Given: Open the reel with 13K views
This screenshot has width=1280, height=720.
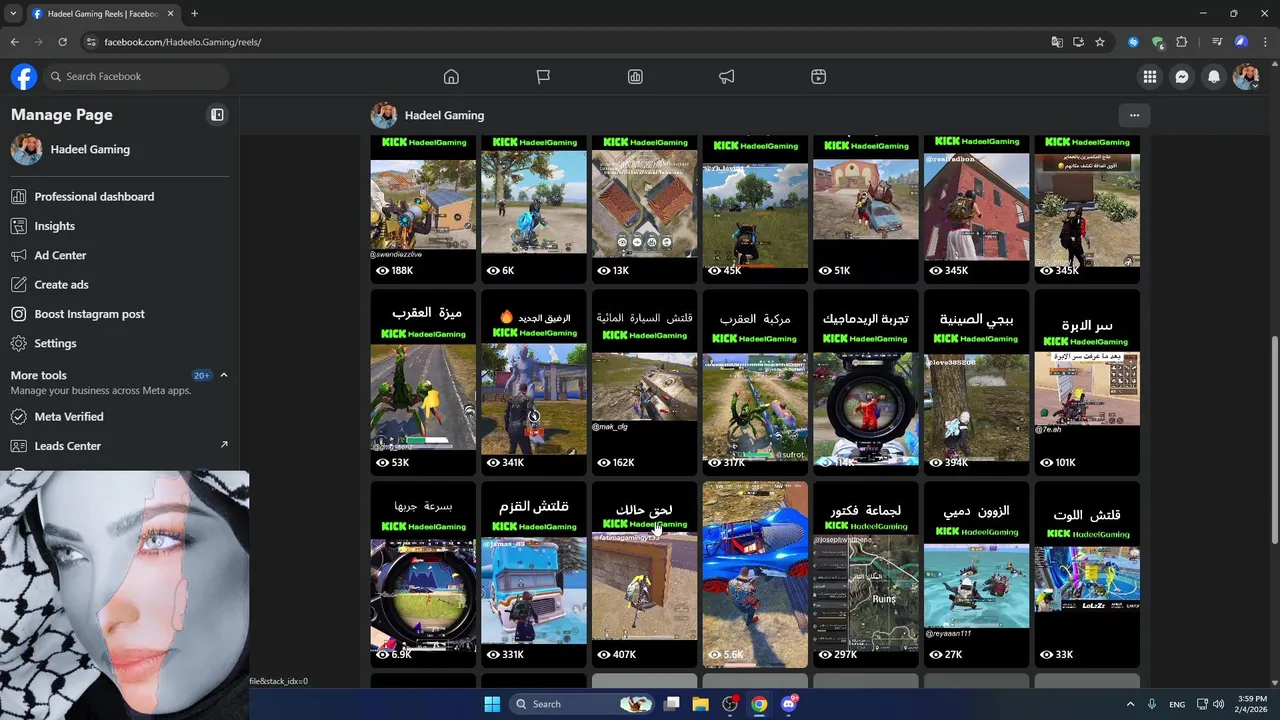Looking at the screenshot, I should pyautogui.click(x=645, y=208).
